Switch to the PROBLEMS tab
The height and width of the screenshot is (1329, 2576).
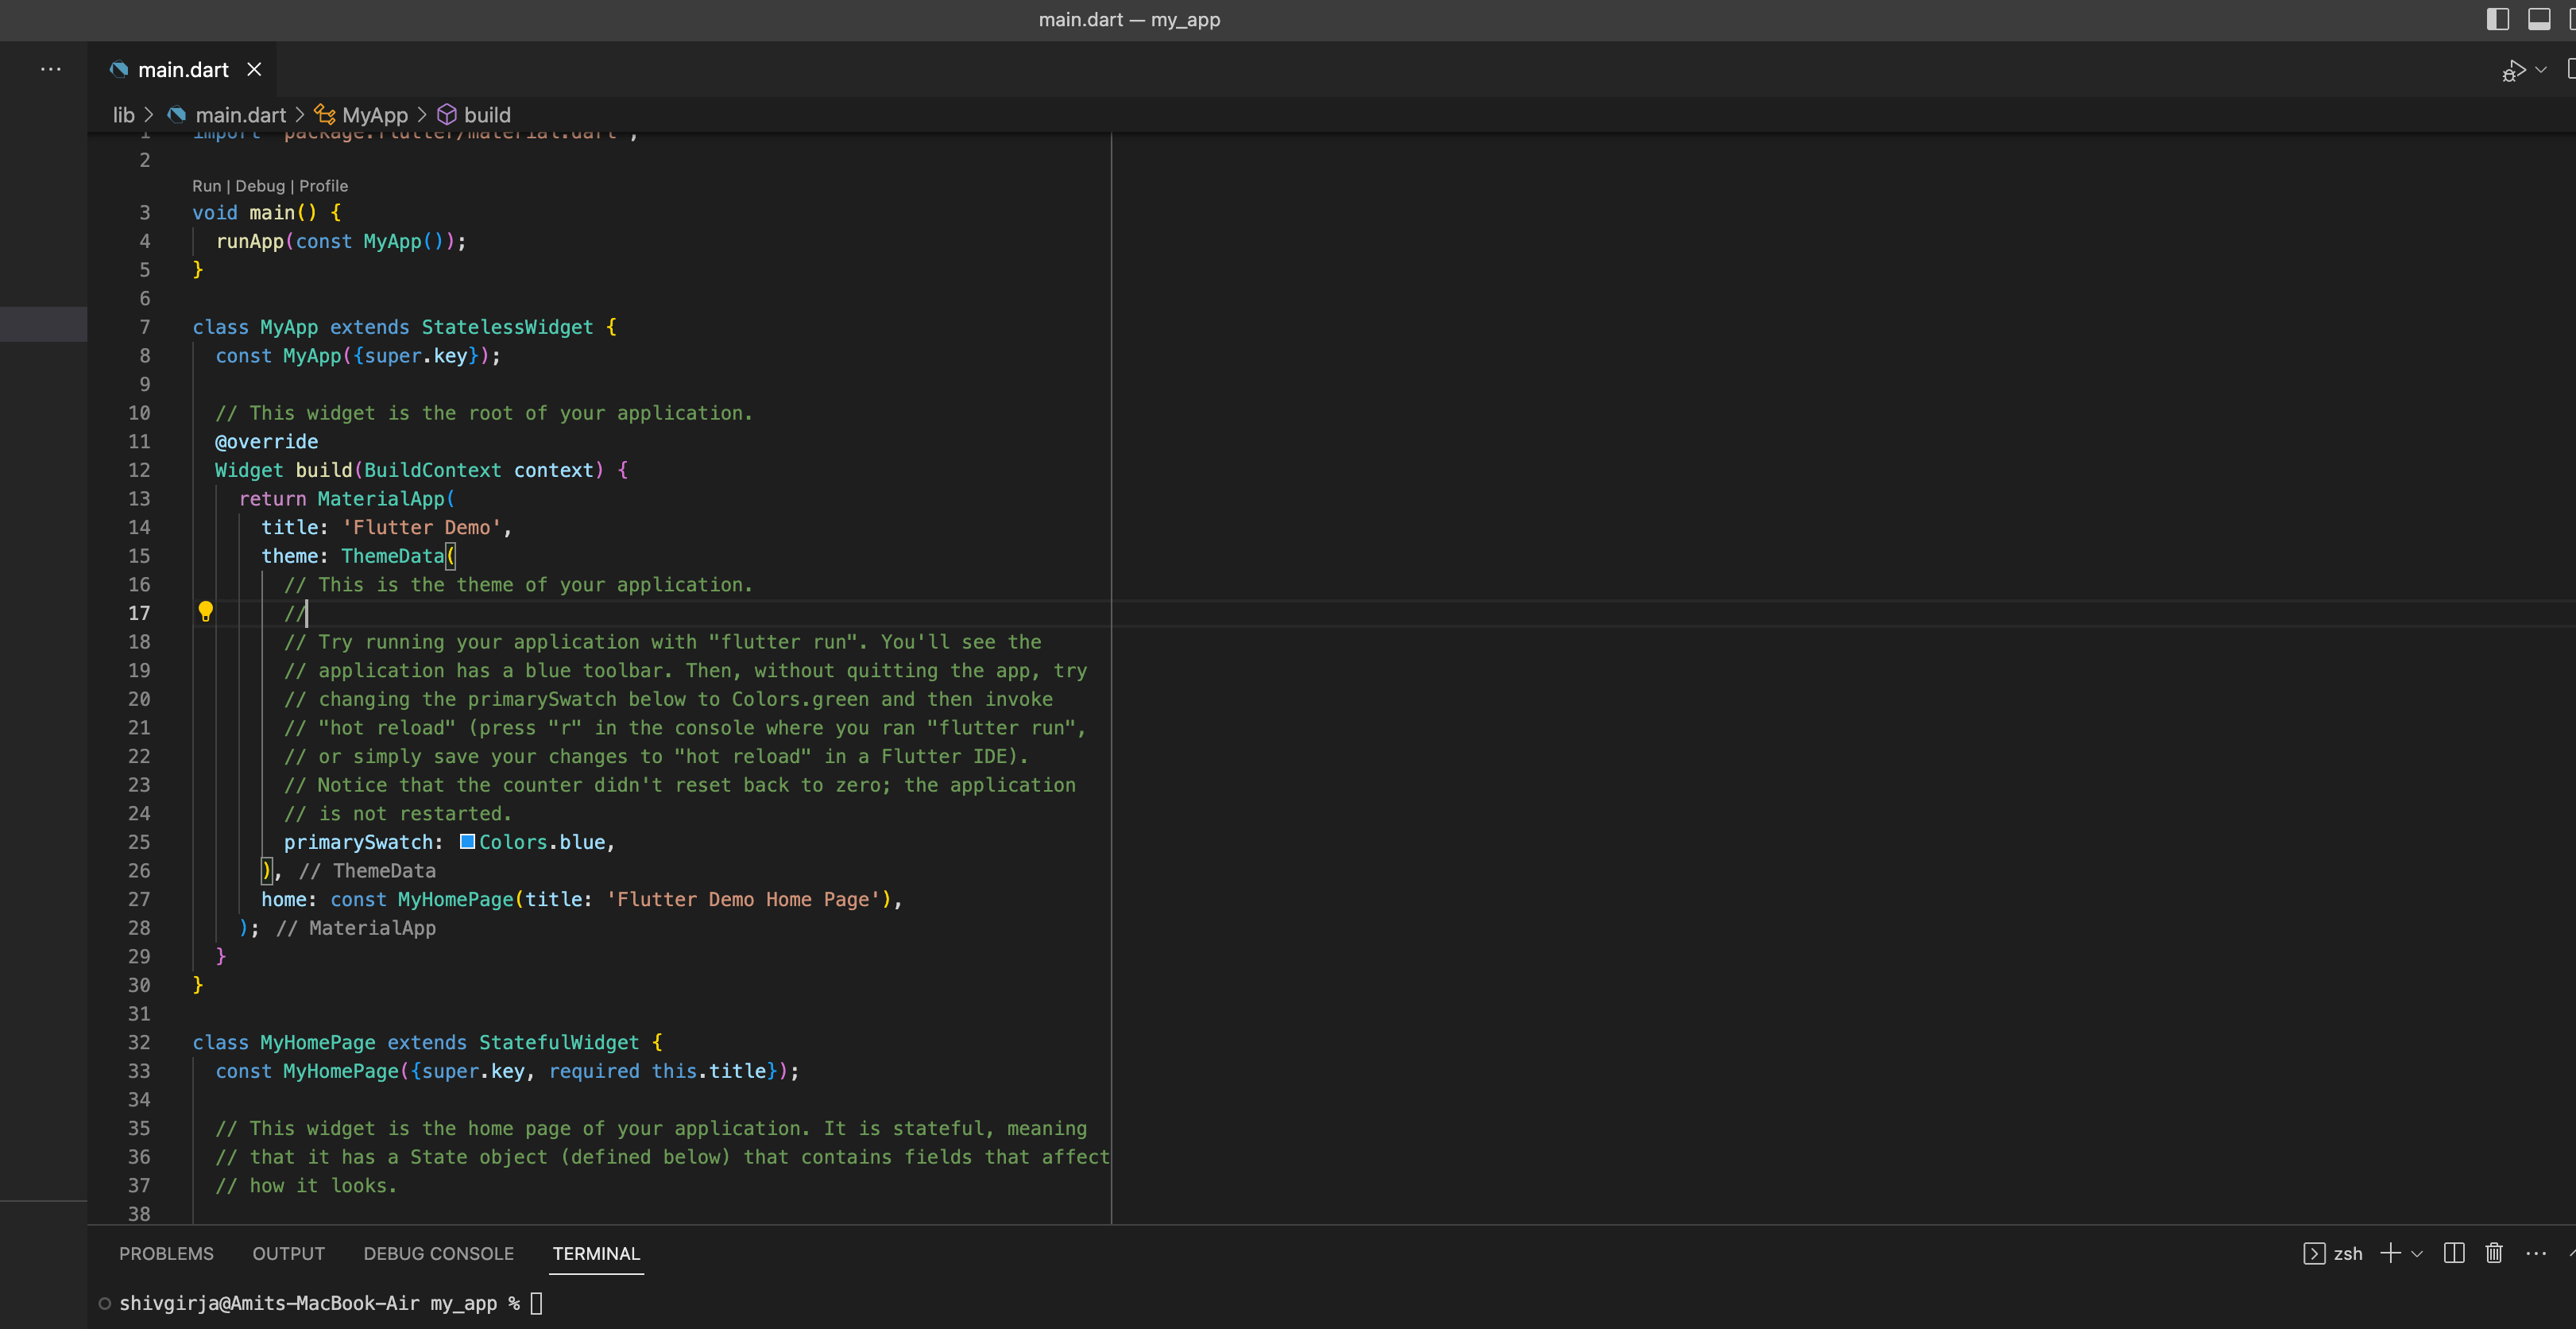click(x=166, y=1253)
